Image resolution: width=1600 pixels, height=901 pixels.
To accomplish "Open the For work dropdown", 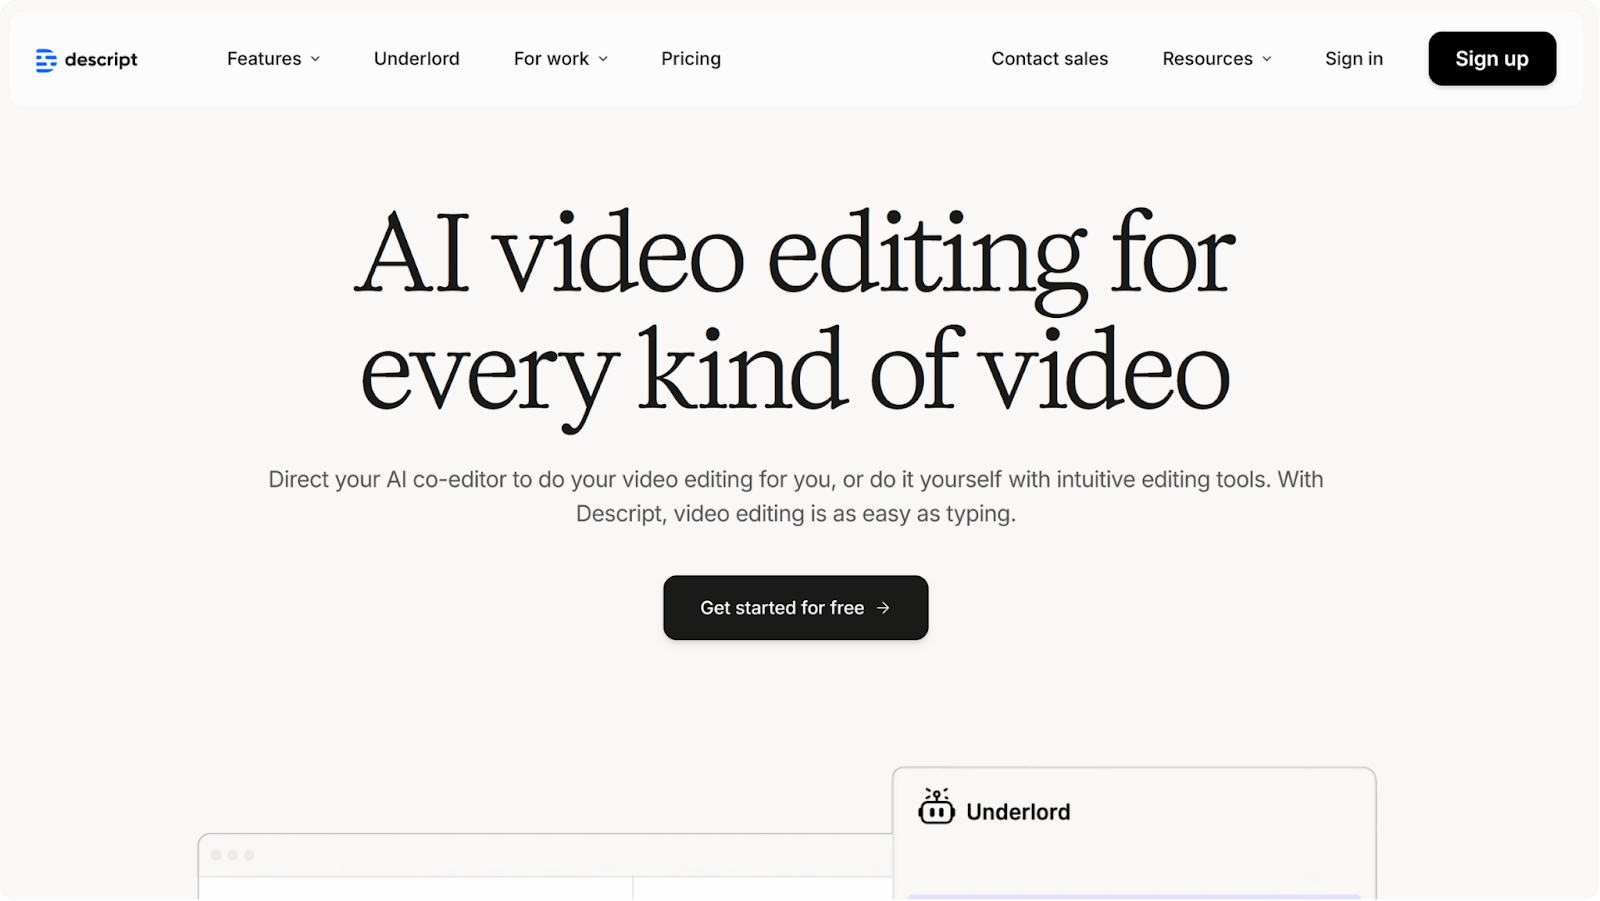I will (552, 59).
